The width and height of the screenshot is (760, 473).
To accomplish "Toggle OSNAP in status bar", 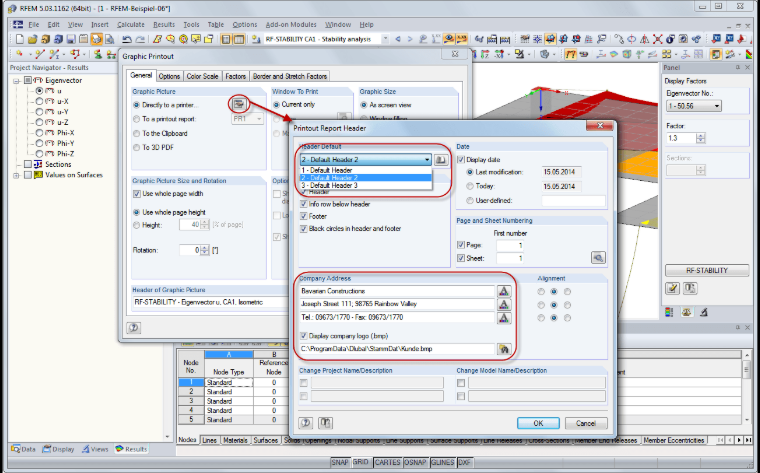I will 415,462.
